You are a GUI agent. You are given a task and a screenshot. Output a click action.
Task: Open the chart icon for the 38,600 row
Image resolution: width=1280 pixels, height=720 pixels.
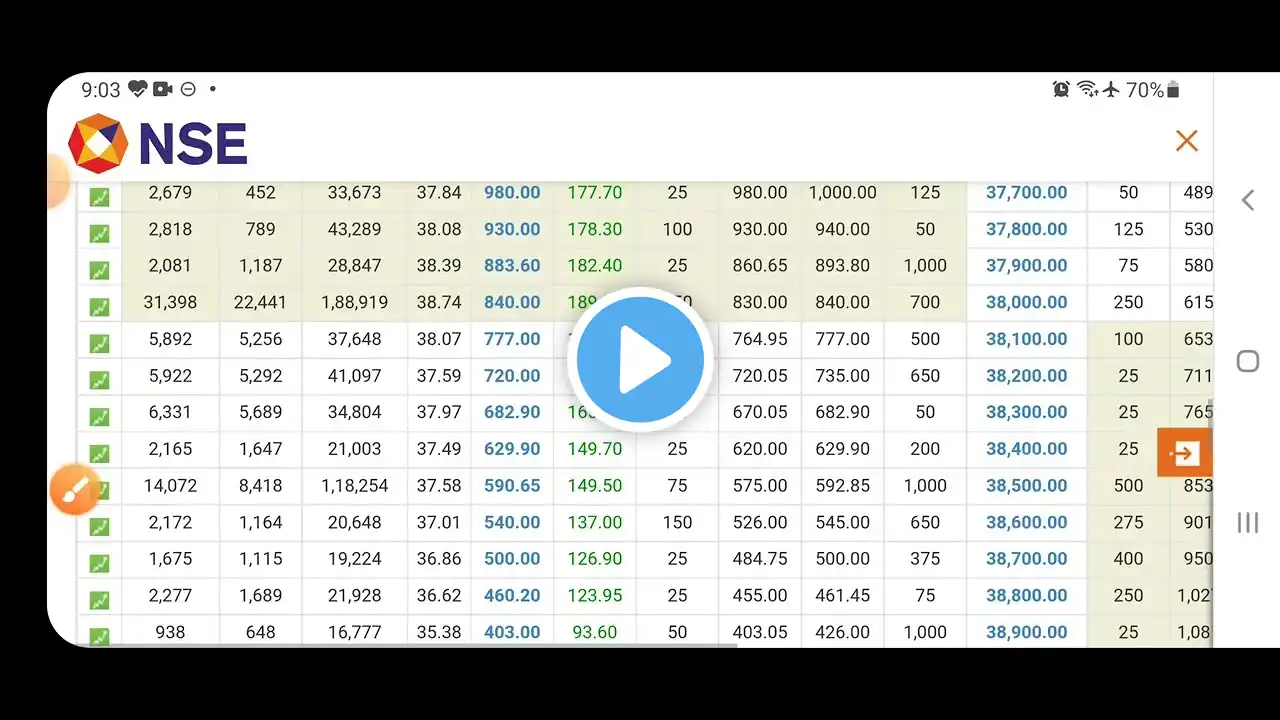pos(99,527)
